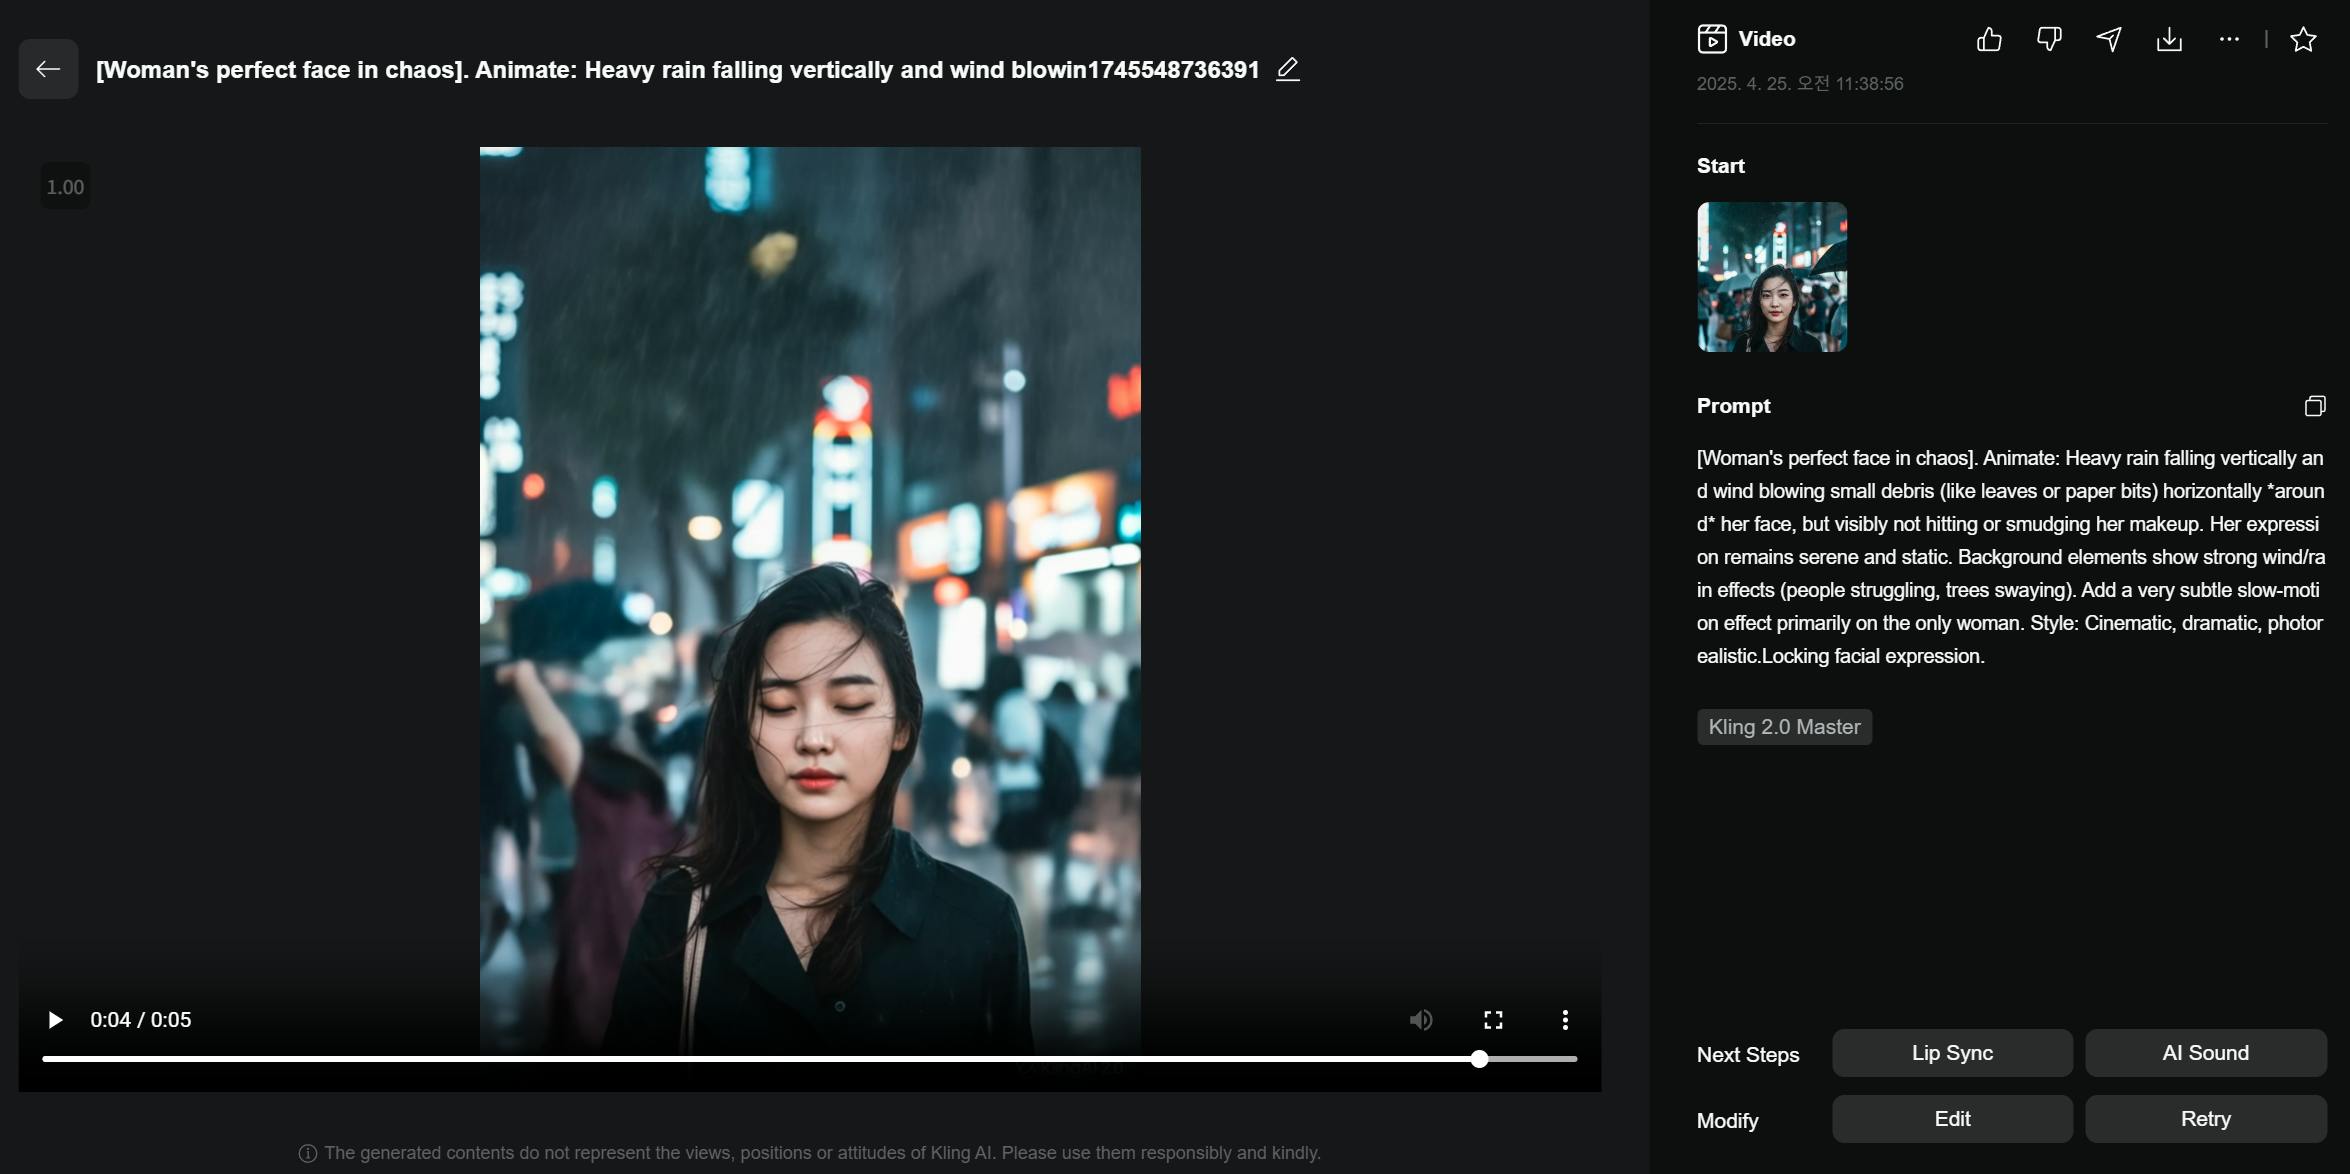
Task: Open the Start frame thumbnail
Action: (x=1771, y=277)
